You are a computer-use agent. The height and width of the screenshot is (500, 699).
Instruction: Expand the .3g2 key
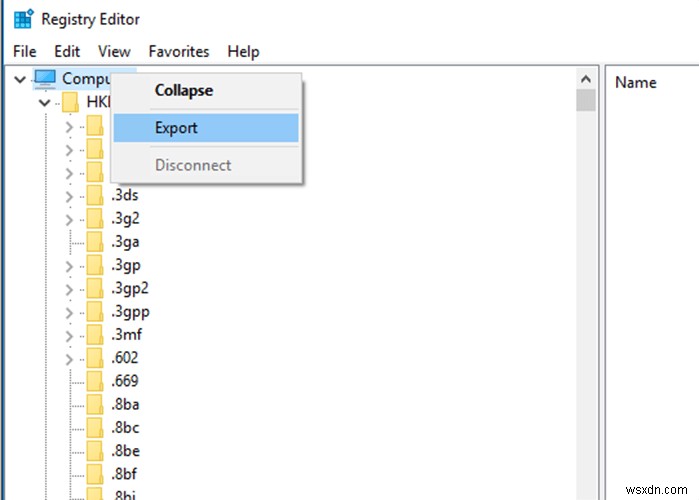coord(69,219)
